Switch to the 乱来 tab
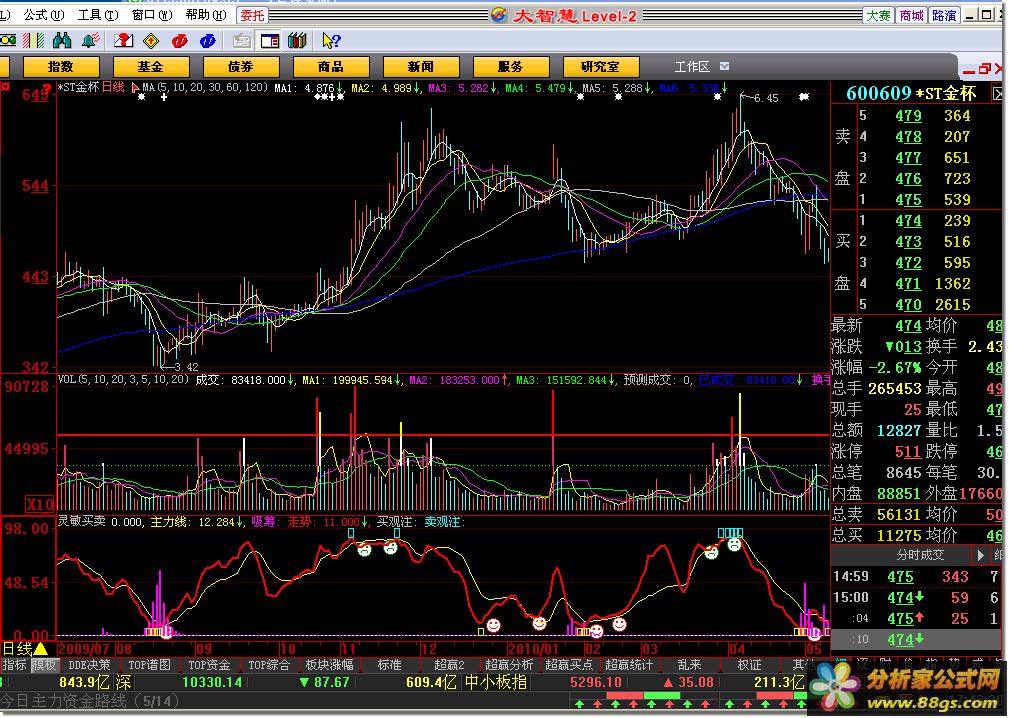 [689, 665]
